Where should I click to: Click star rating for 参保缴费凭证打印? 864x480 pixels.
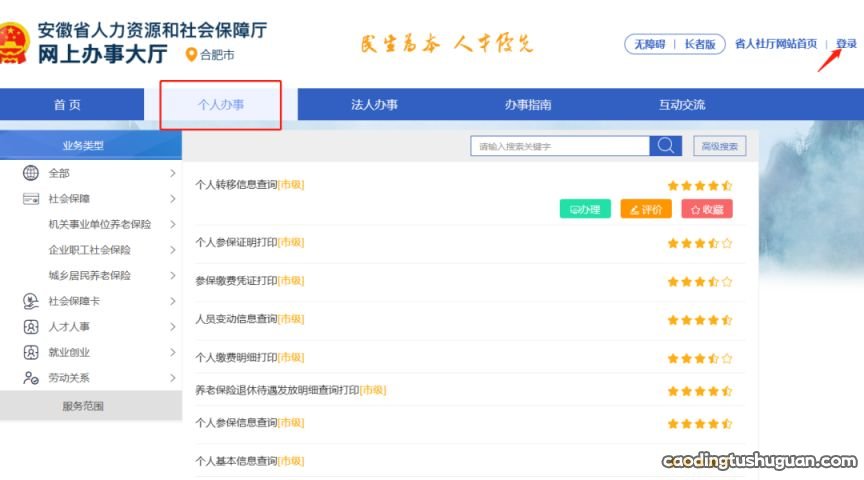click(700, 282)
